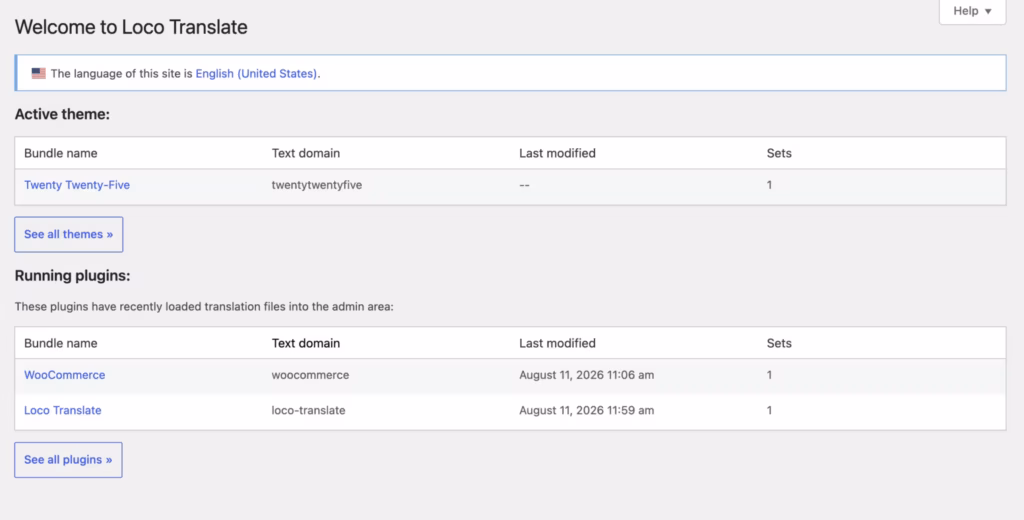
Task: Click Sets value in Loco Translate row
Action: click(x=769, y=410)
